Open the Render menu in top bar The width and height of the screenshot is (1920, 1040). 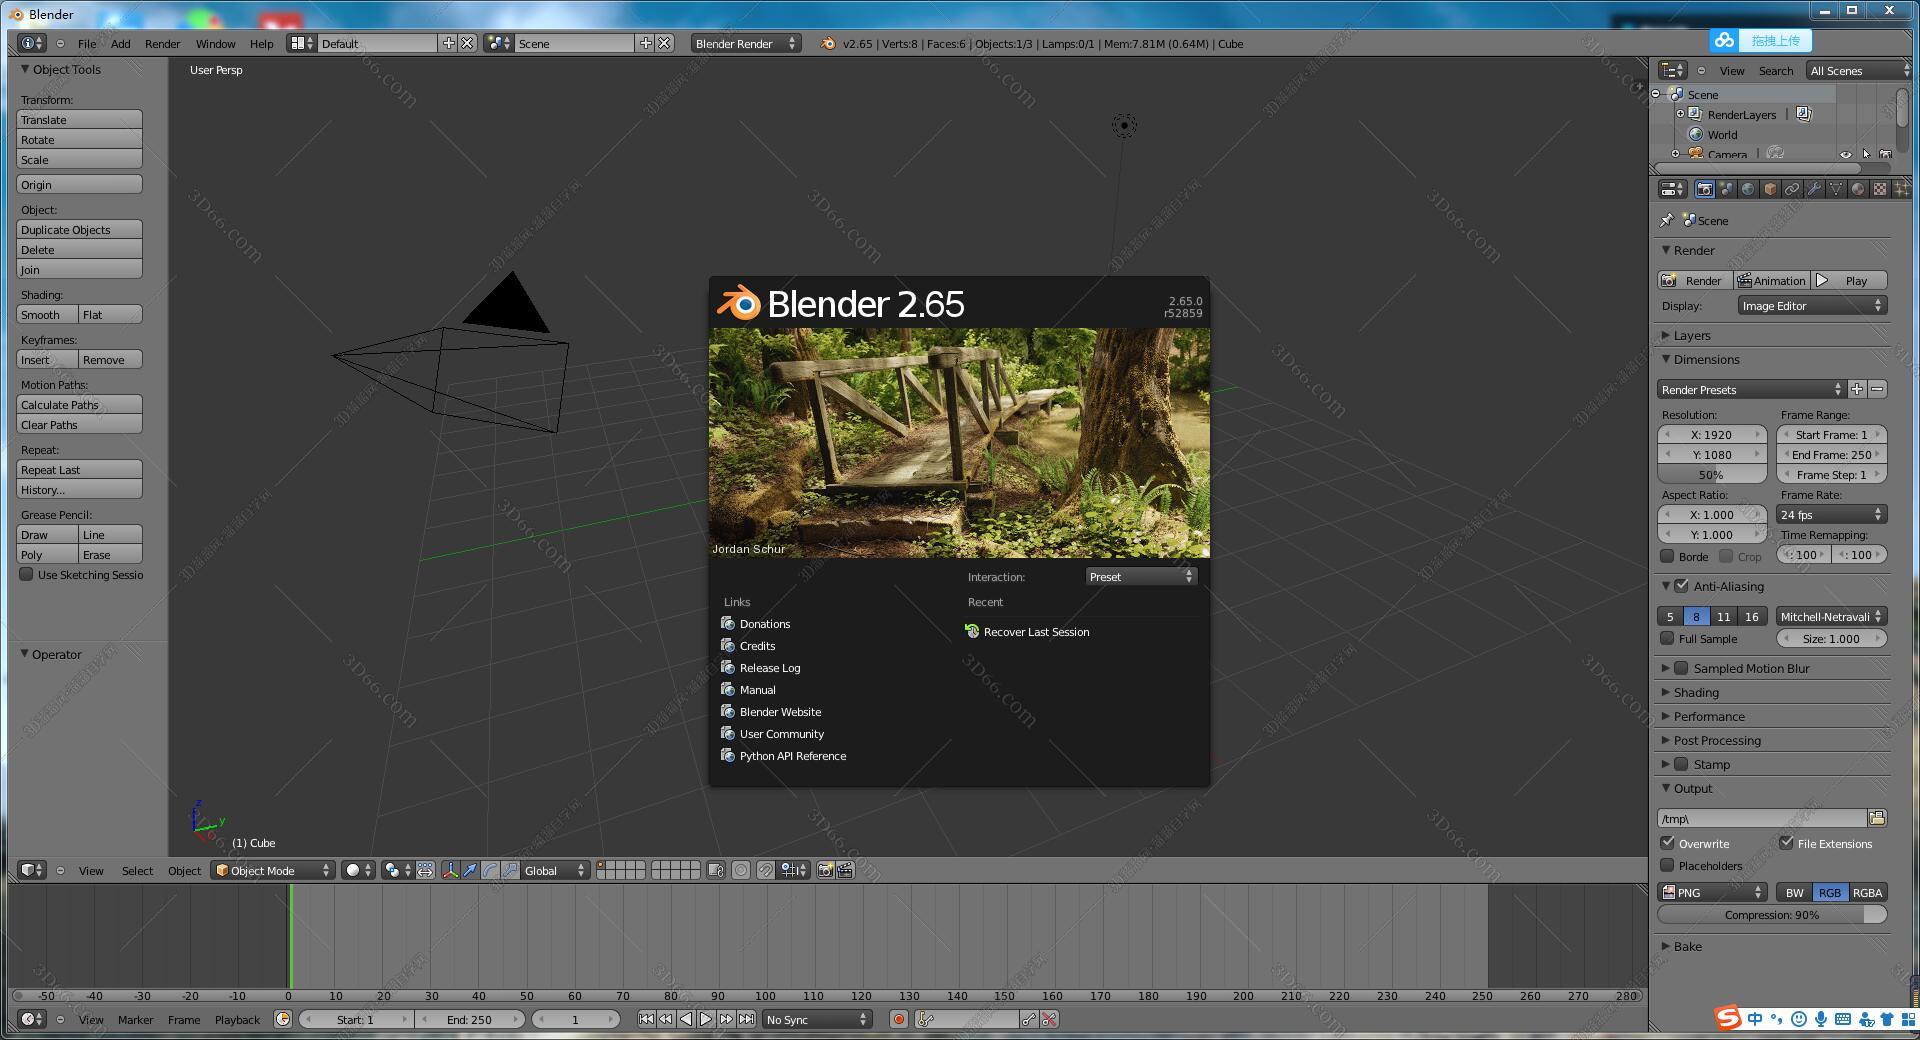[162, 43]
